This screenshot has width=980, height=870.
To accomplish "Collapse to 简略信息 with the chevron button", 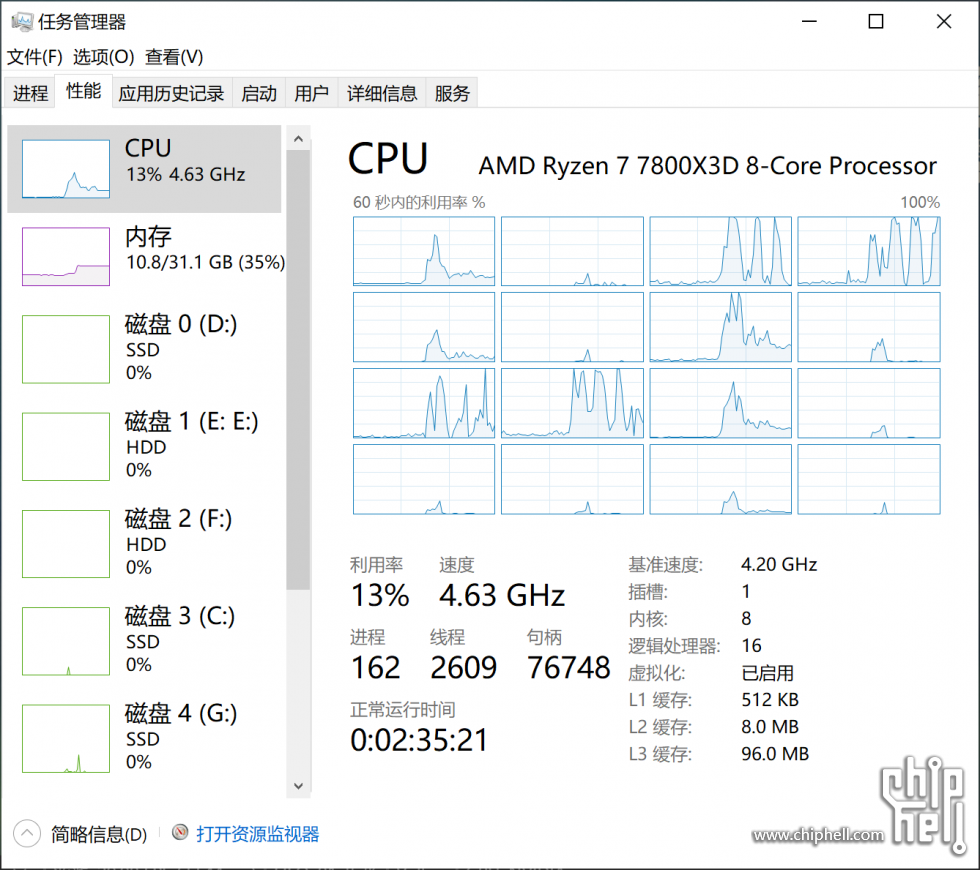I will pos(27,833).
